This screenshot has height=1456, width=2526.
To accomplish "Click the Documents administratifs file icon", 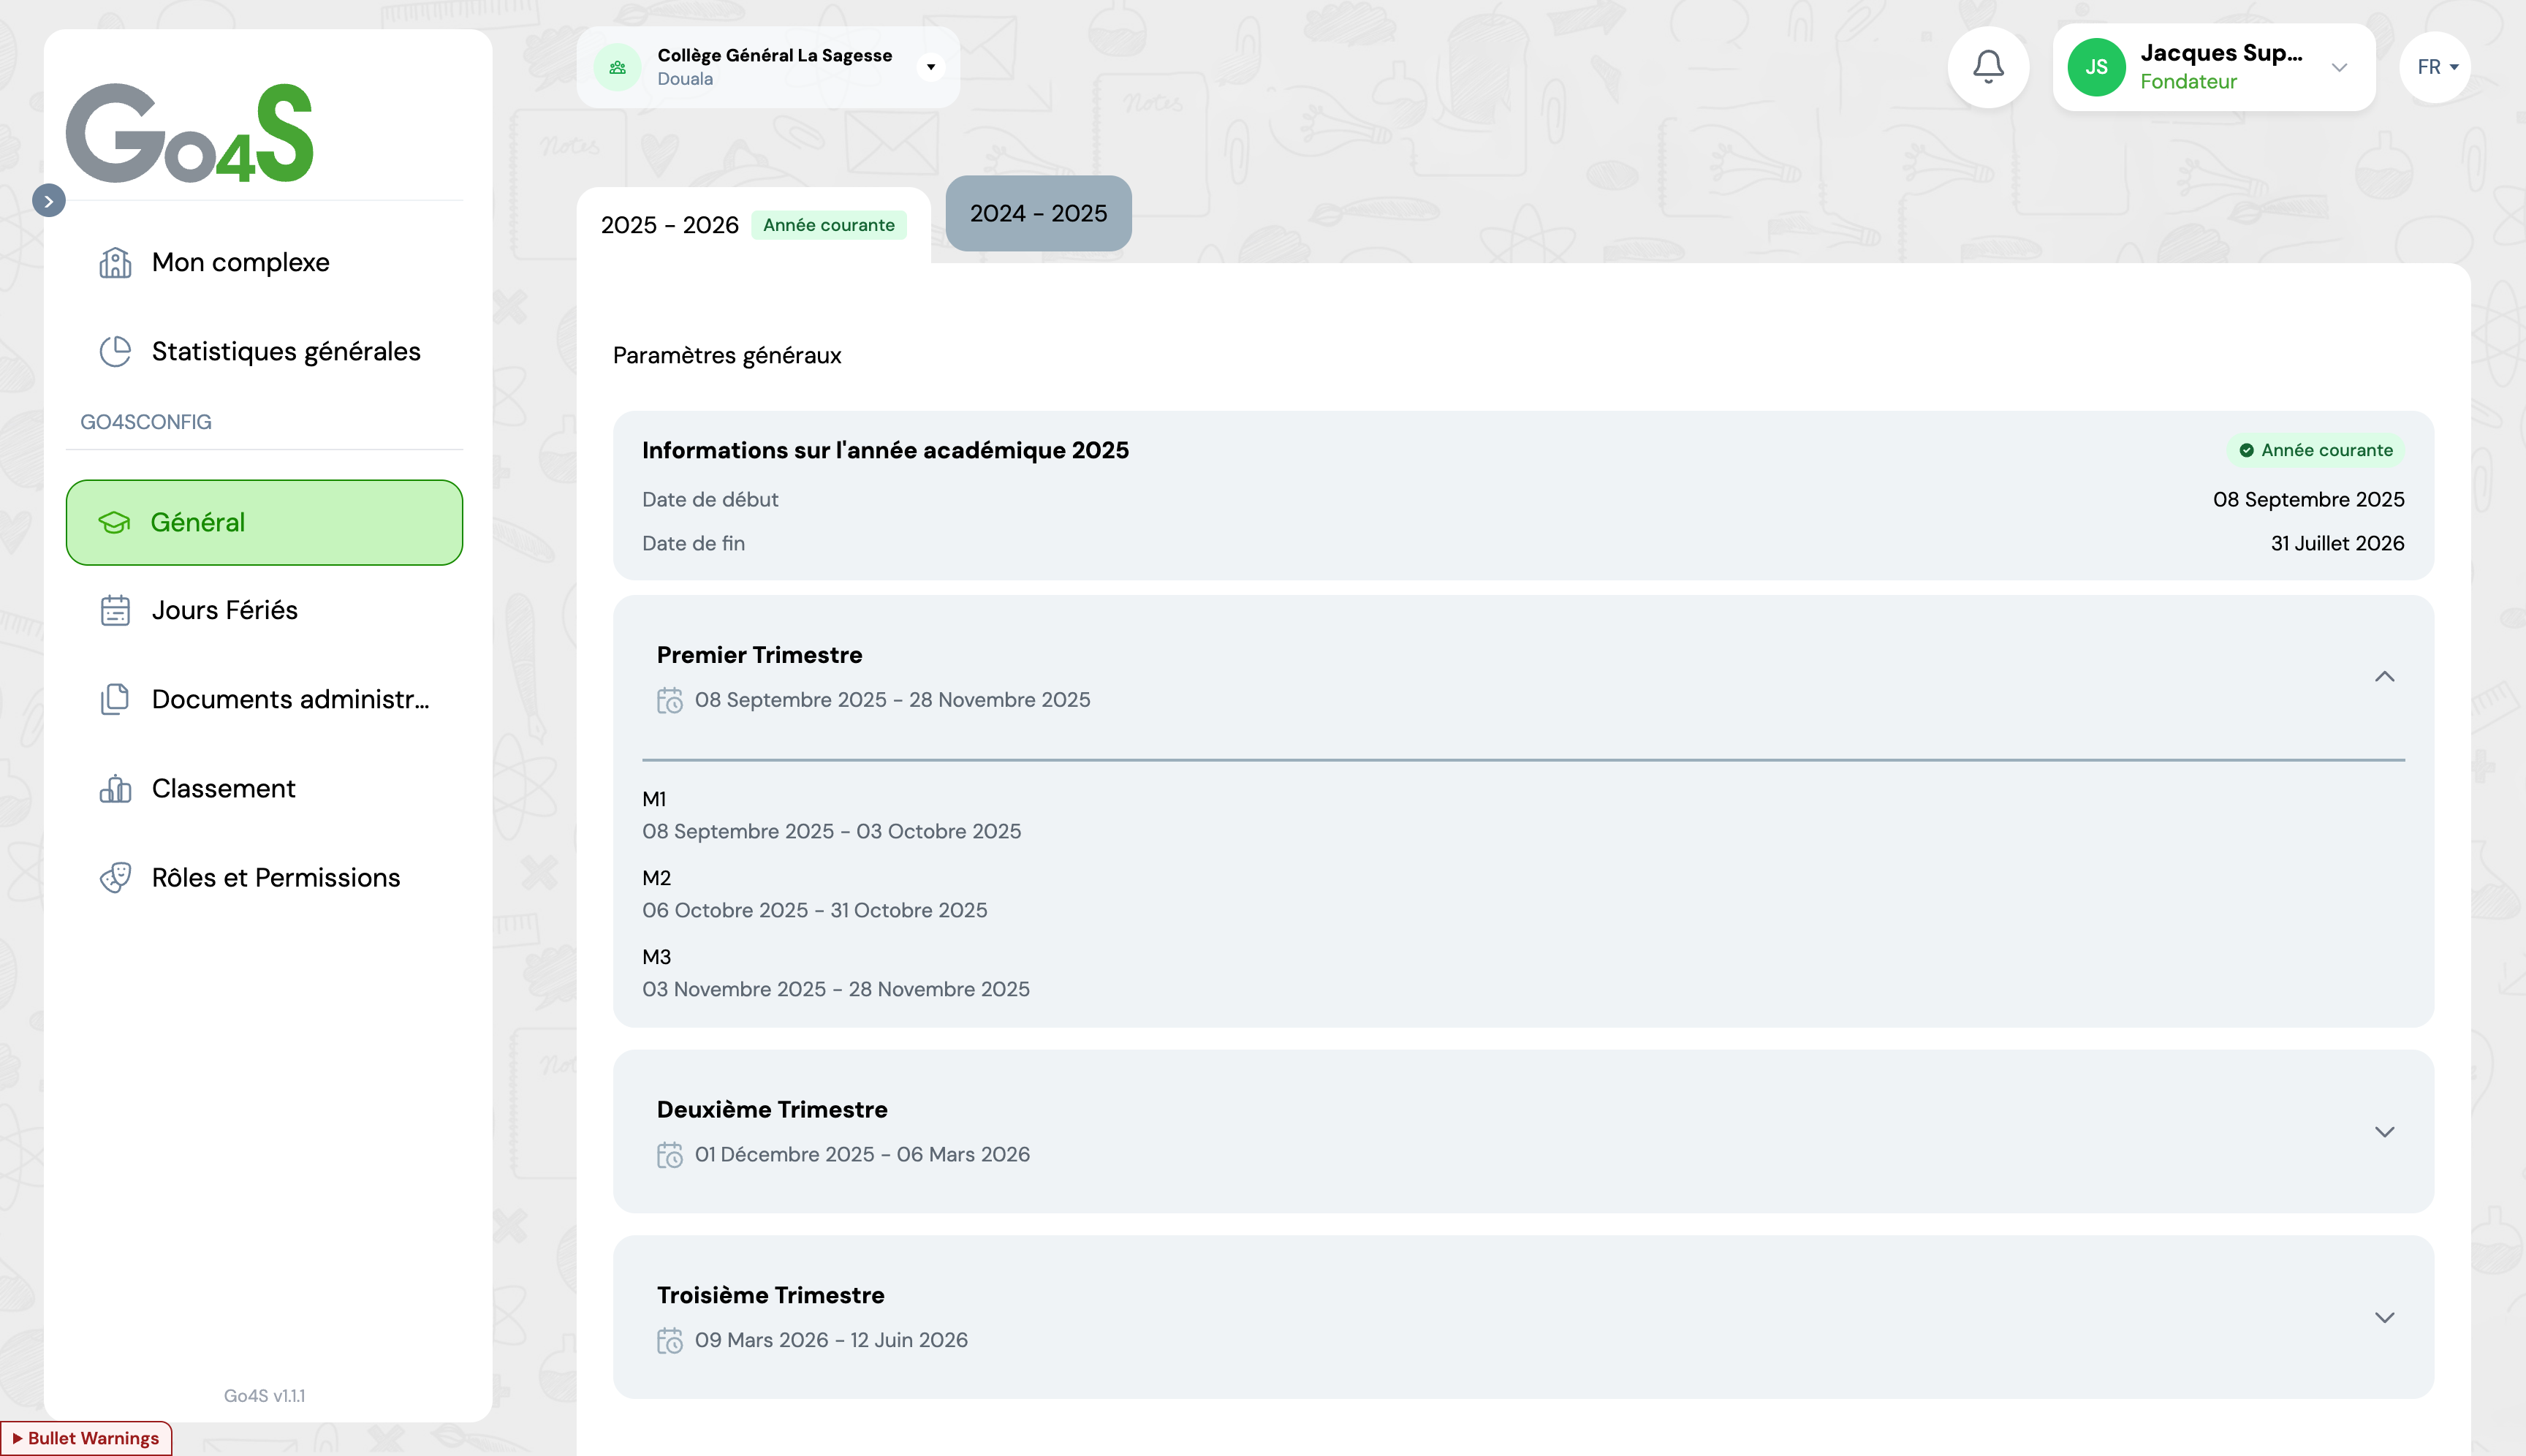I will point(115,699).
